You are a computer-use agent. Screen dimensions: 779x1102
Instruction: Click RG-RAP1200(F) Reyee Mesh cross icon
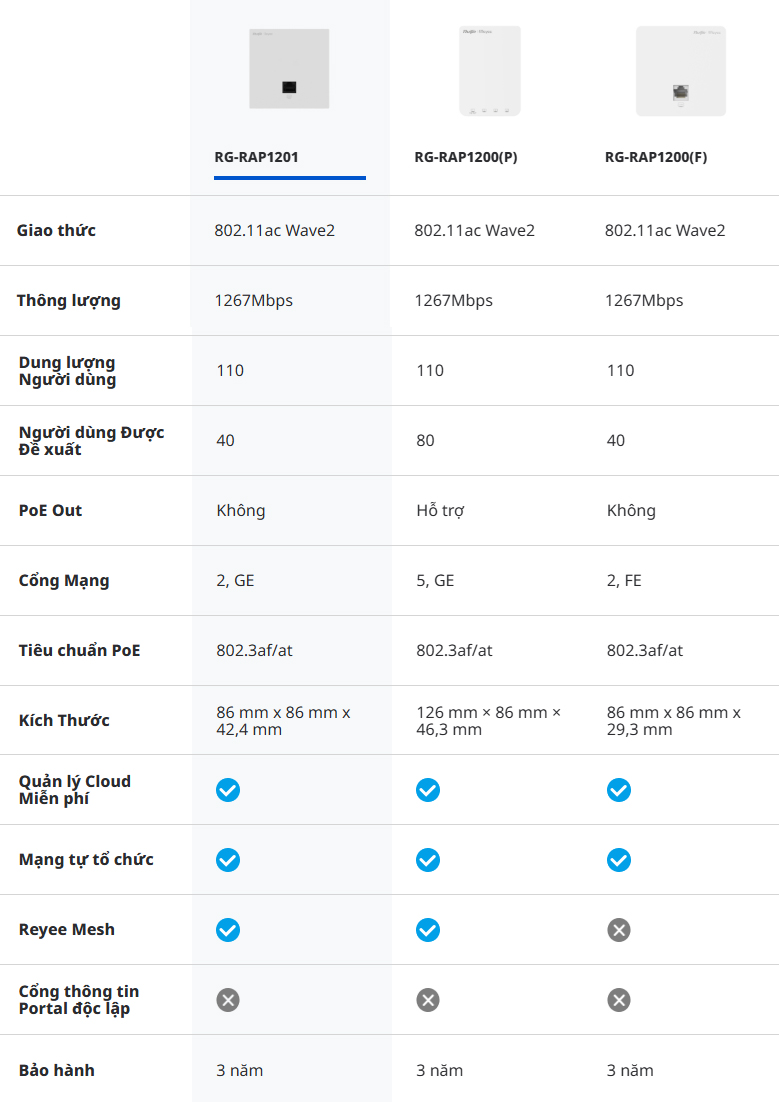pyautogui.click(x=619, y=930)
